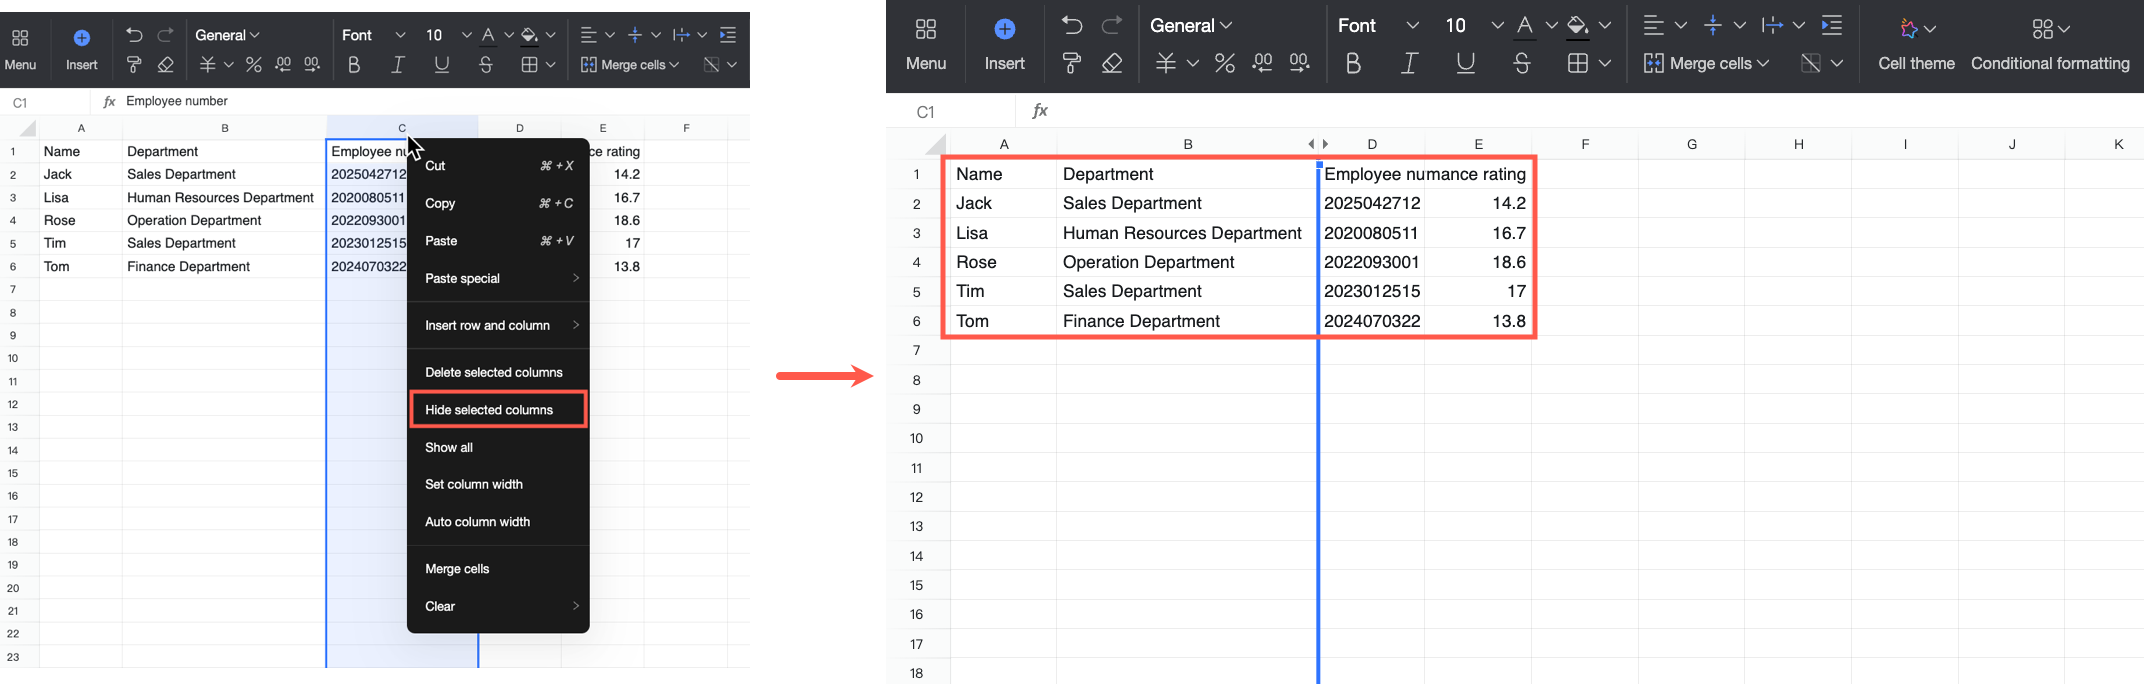Screen dimensions: 2144x684
Task: Select column F header in right screenshot
Action: (x=1585, y=144)
